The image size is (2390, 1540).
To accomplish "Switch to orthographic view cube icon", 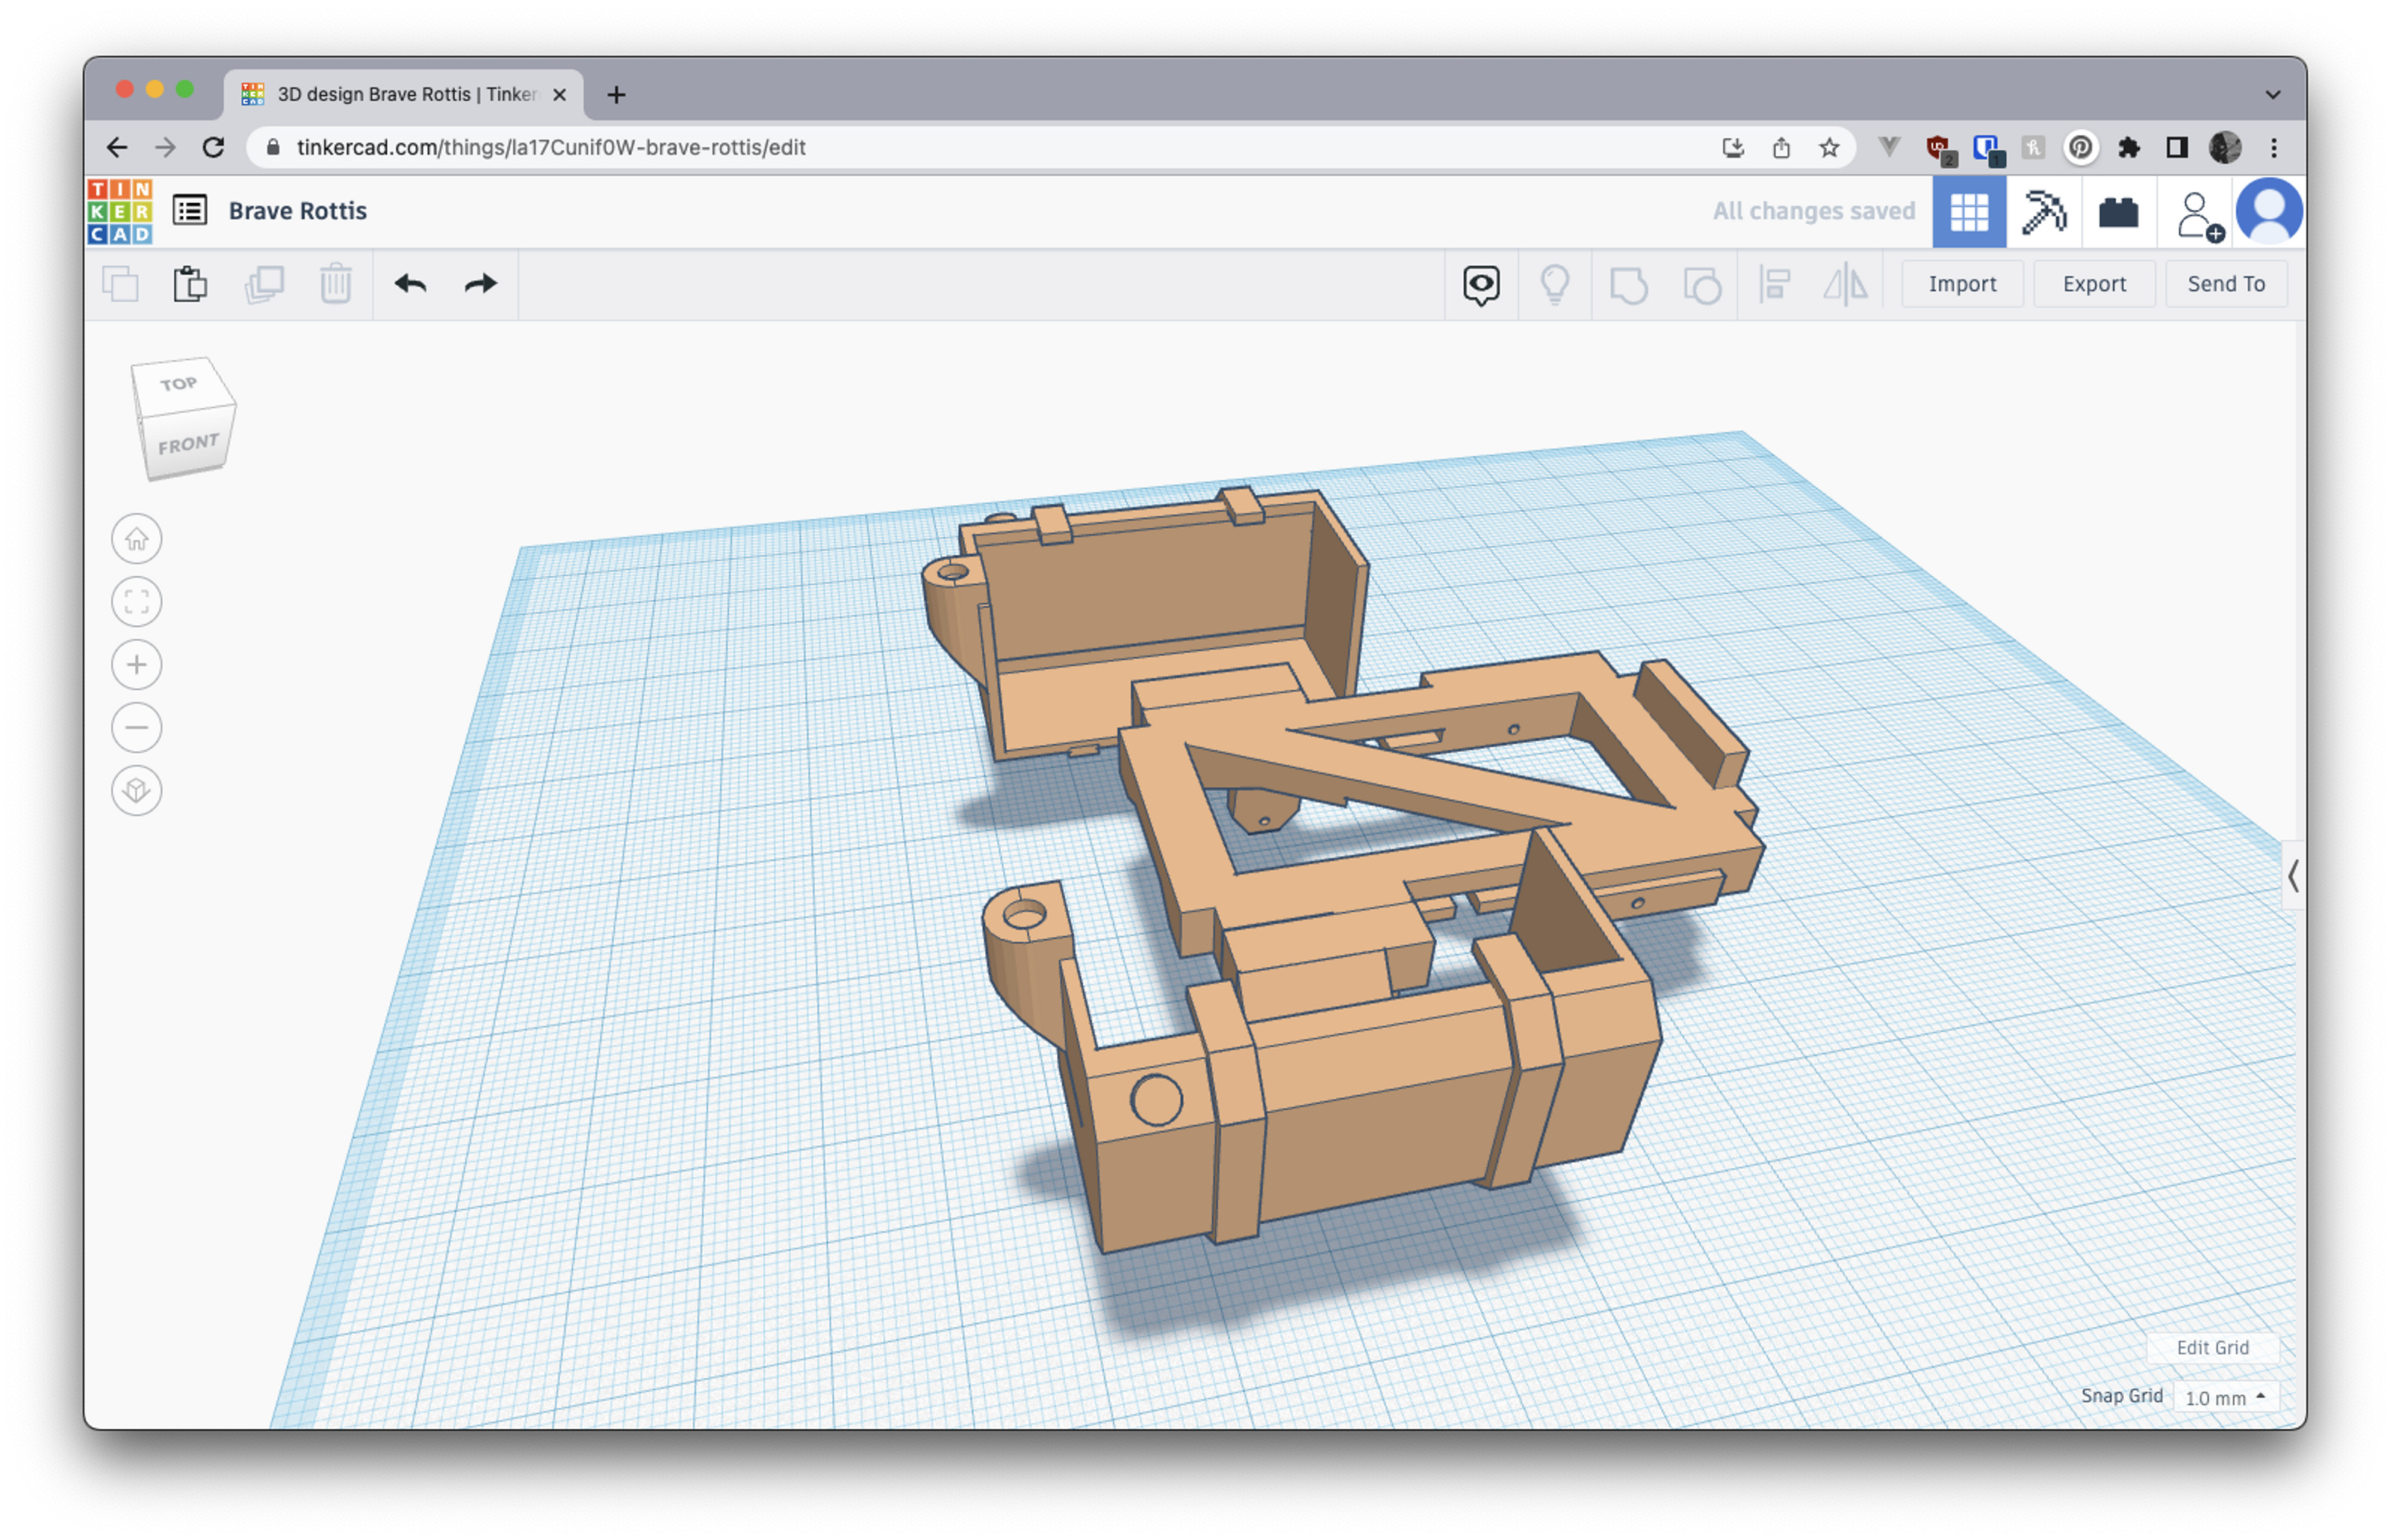I will click(137, 791).
